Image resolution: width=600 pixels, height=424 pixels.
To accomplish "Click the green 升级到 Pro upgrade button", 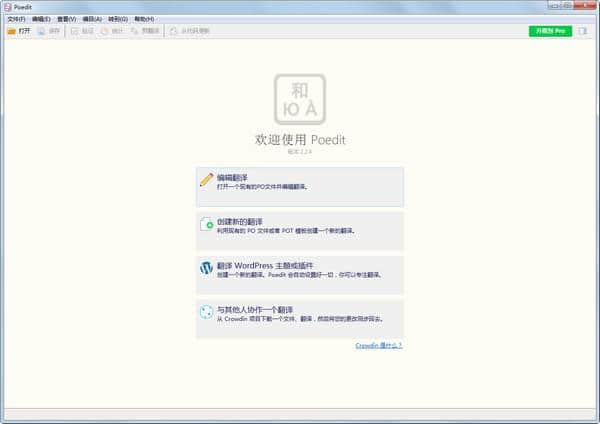I will [x=550, y=31].
